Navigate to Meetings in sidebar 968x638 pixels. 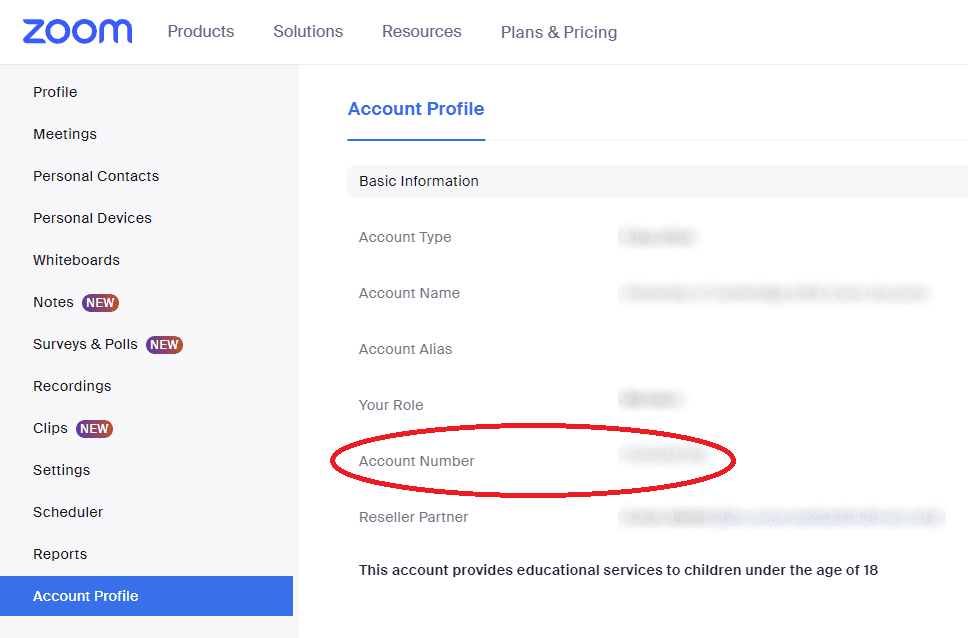pyautogui.click(x=65, y=134)
